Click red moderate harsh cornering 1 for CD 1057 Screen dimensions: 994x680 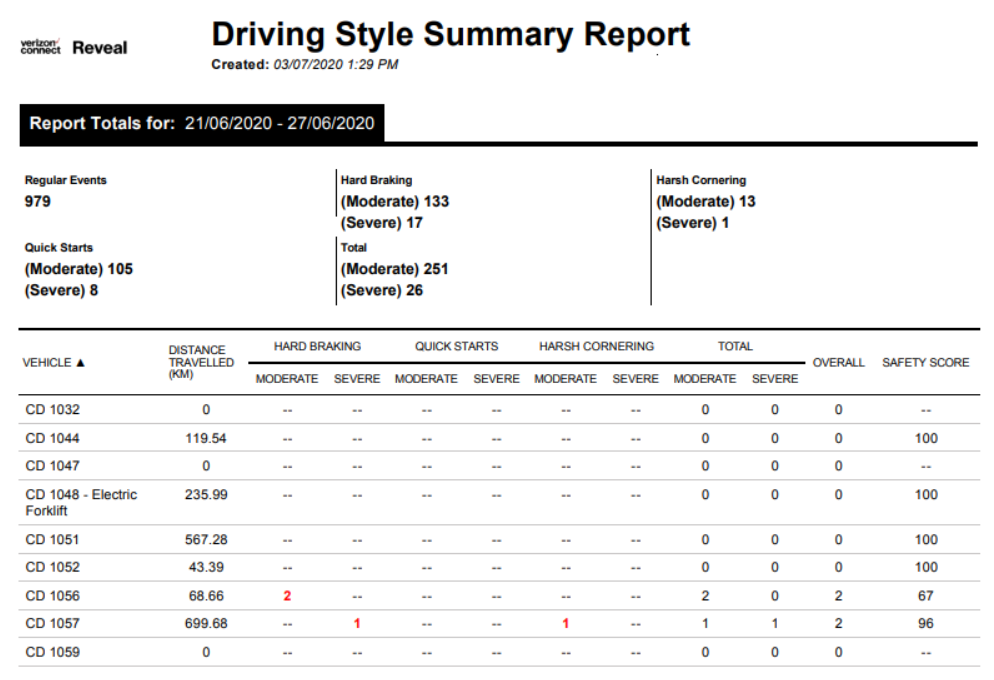pos(565,624)
